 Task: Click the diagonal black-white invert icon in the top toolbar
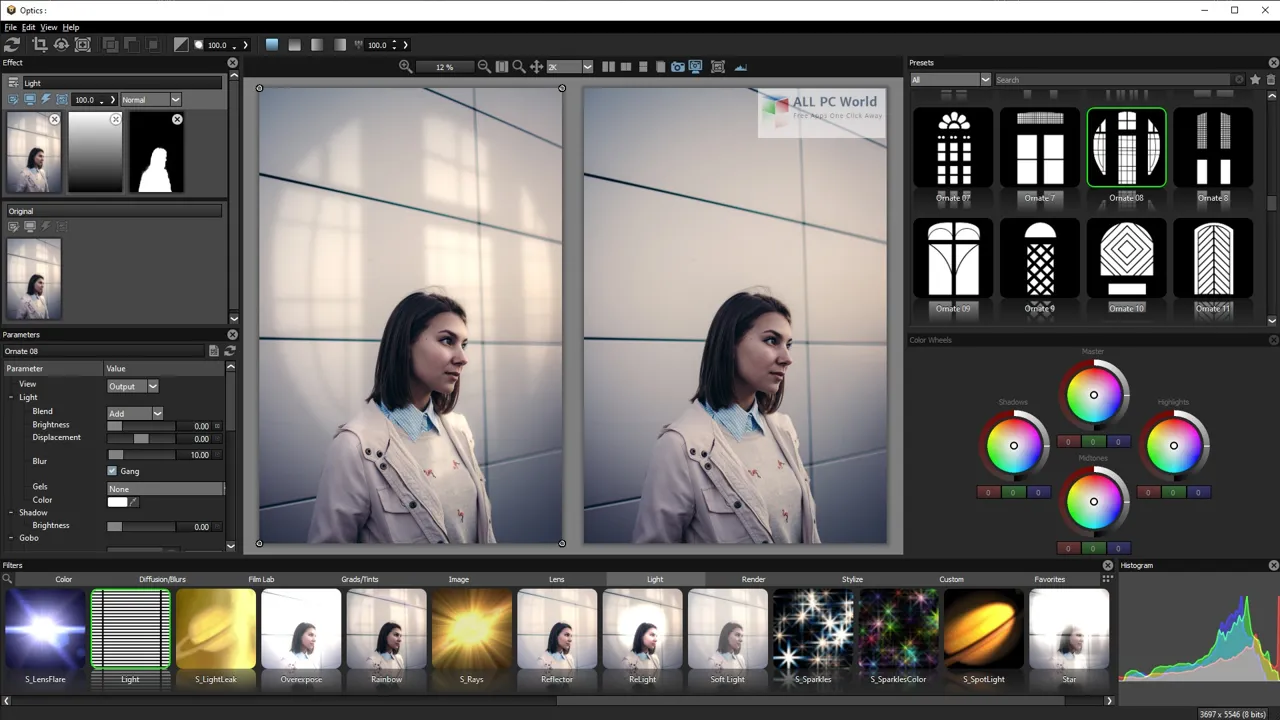click(180, 45)
